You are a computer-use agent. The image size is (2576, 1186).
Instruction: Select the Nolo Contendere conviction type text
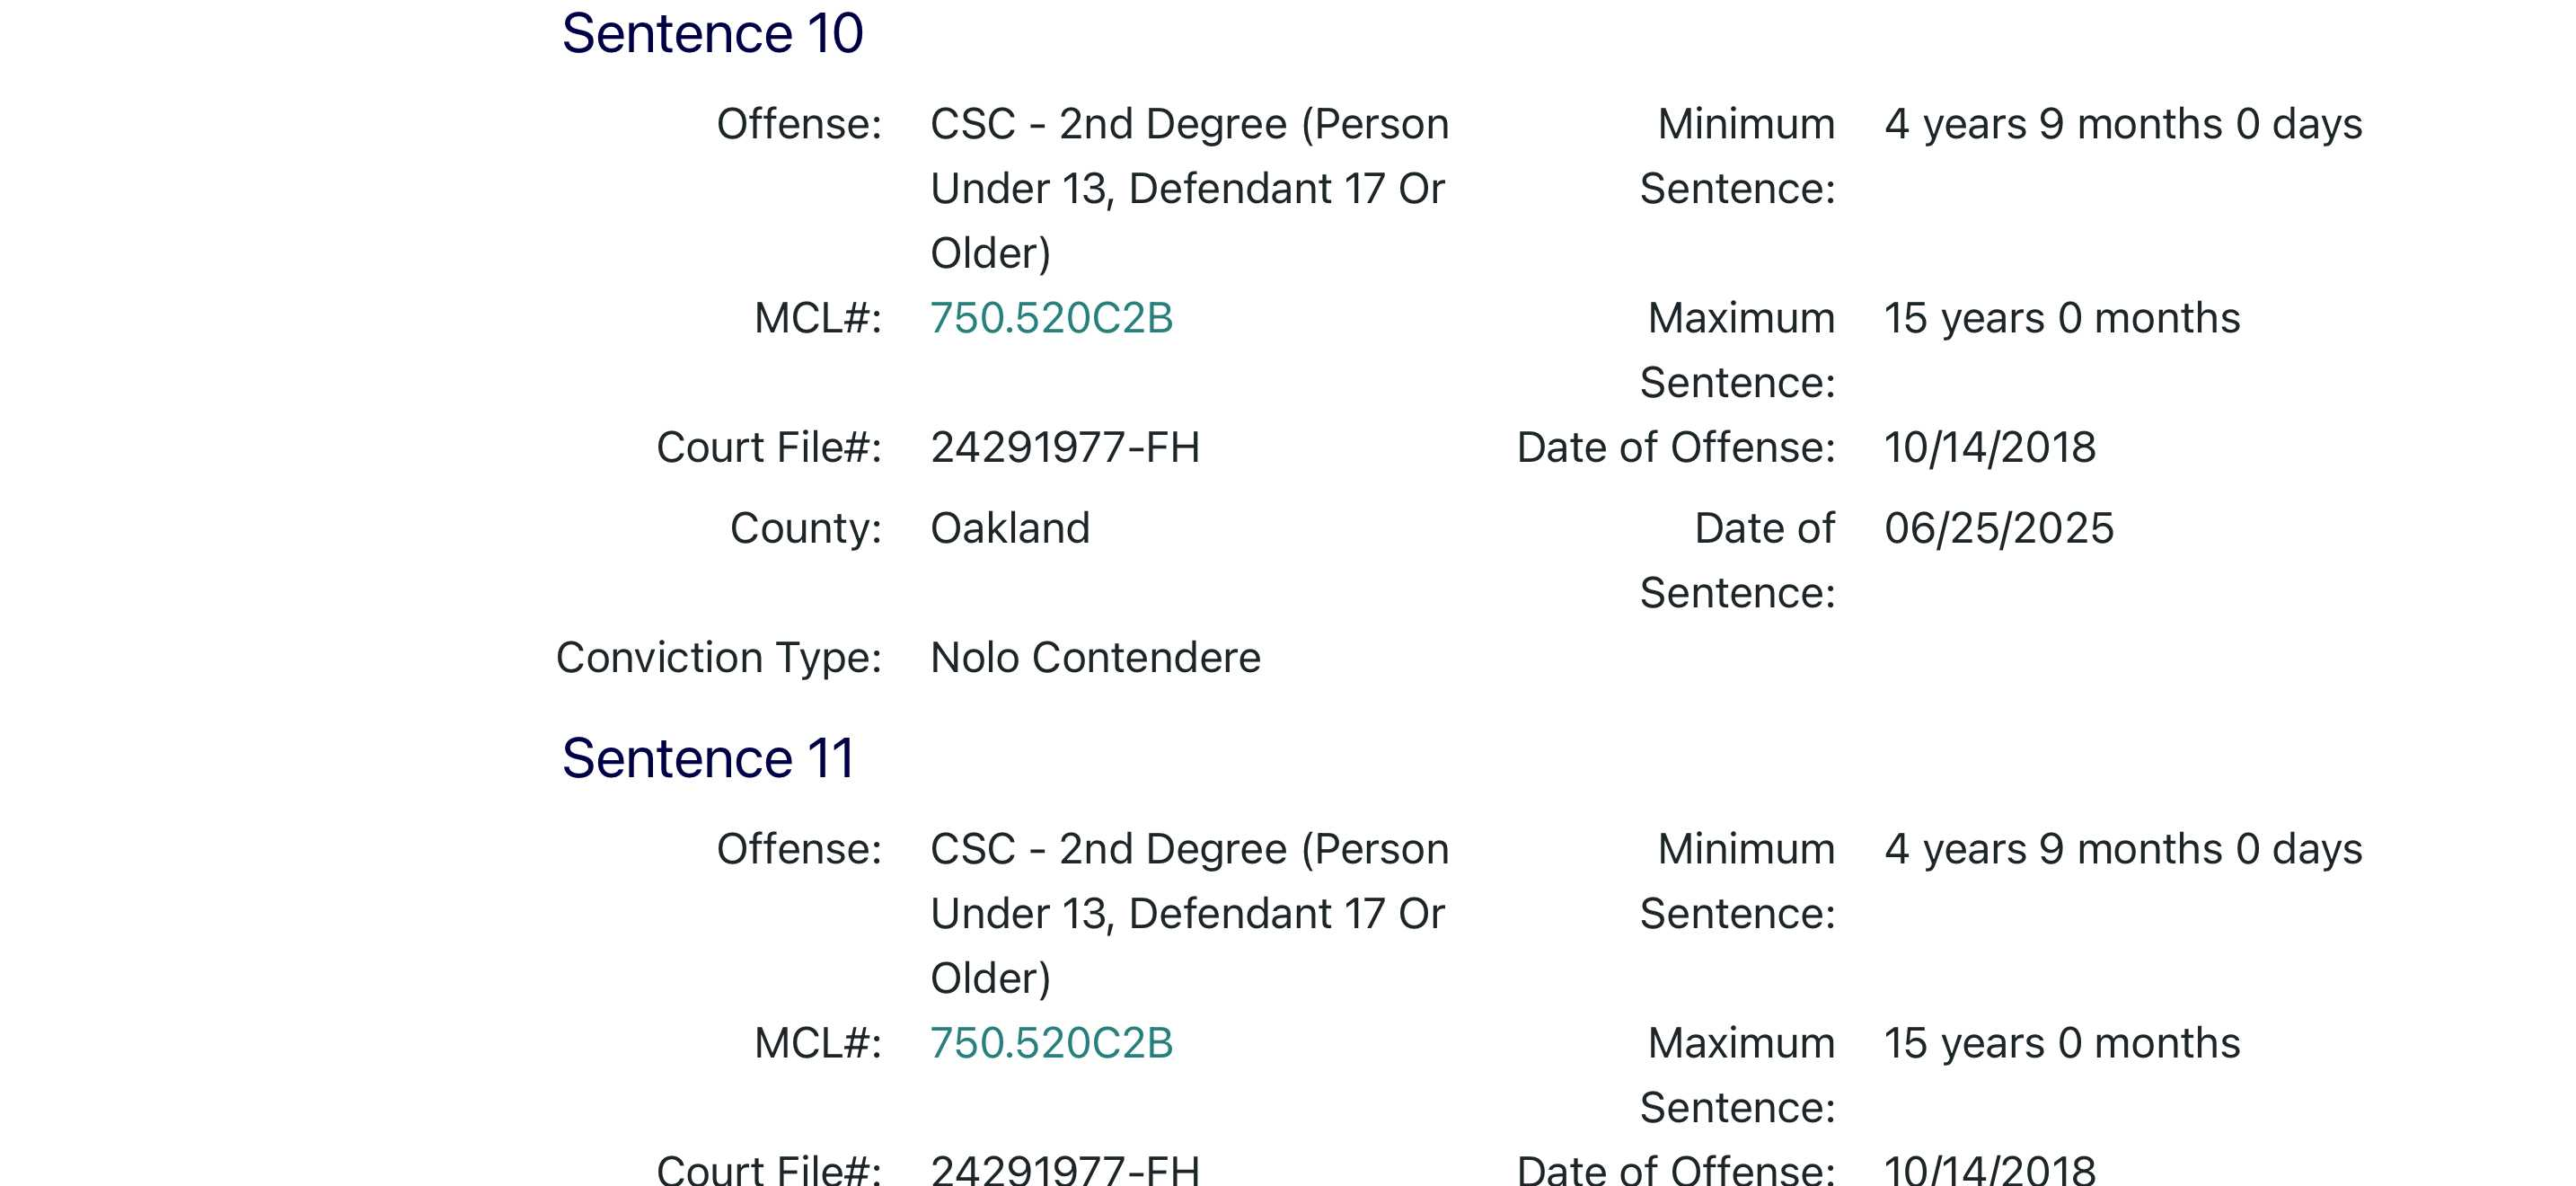pyautogui.click(x=1095, y=658)
